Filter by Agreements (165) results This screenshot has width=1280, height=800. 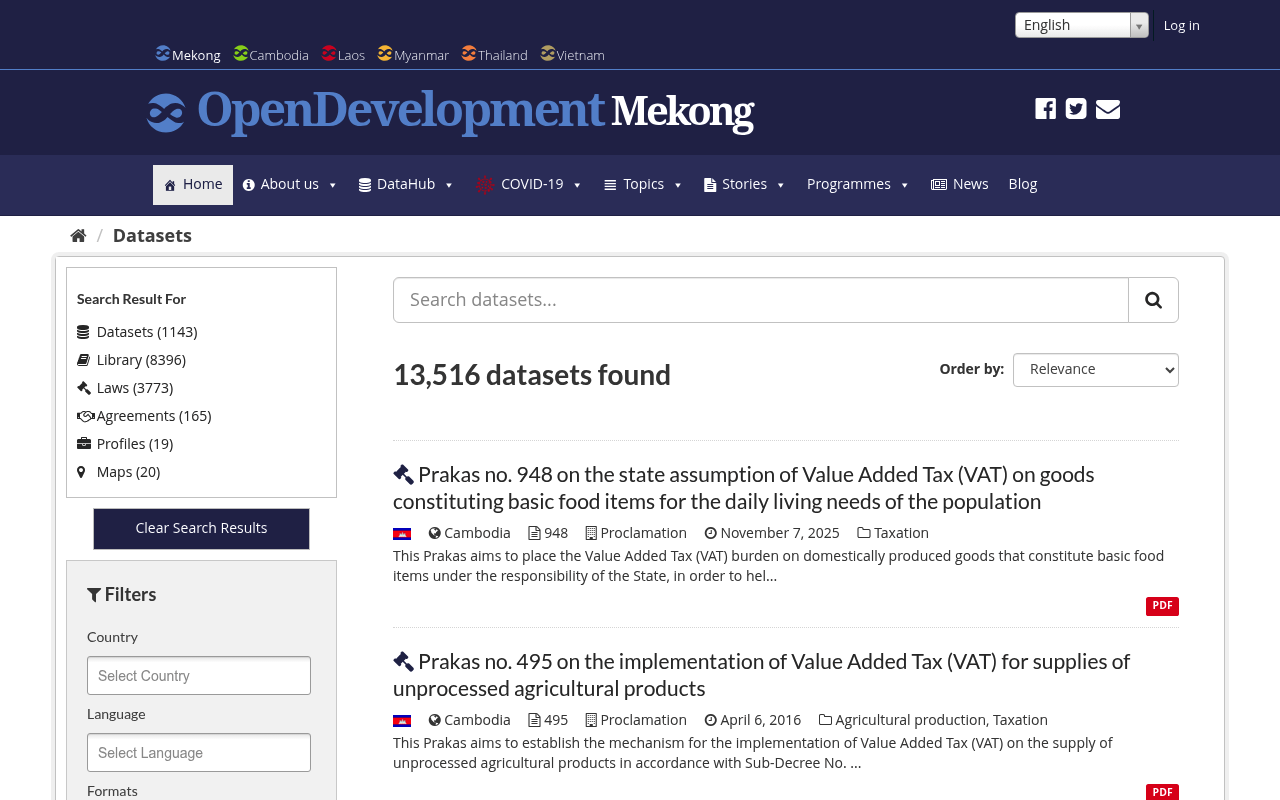[x=154, y=416]
